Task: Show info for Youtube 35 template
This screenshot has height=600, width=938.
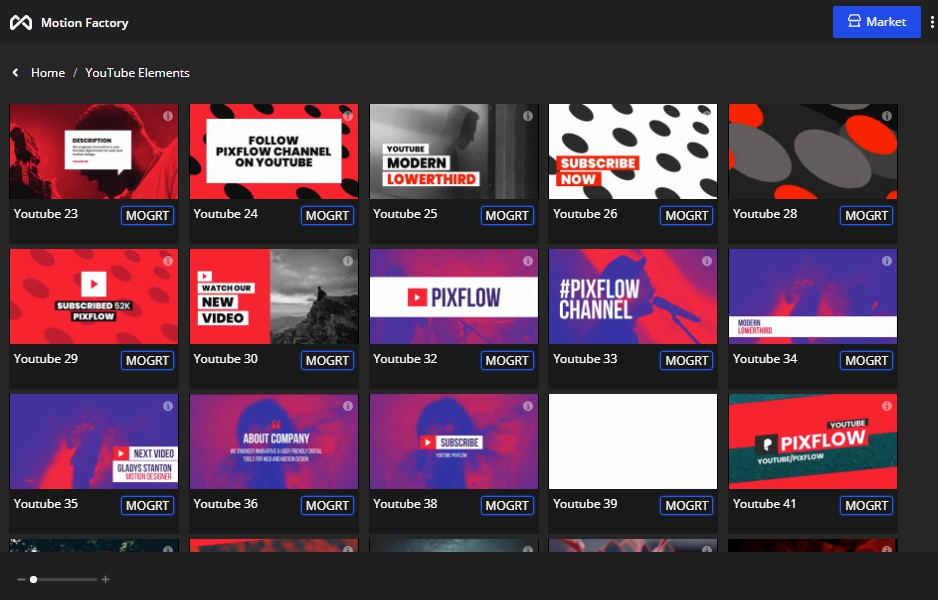Action: pos(168,406)
